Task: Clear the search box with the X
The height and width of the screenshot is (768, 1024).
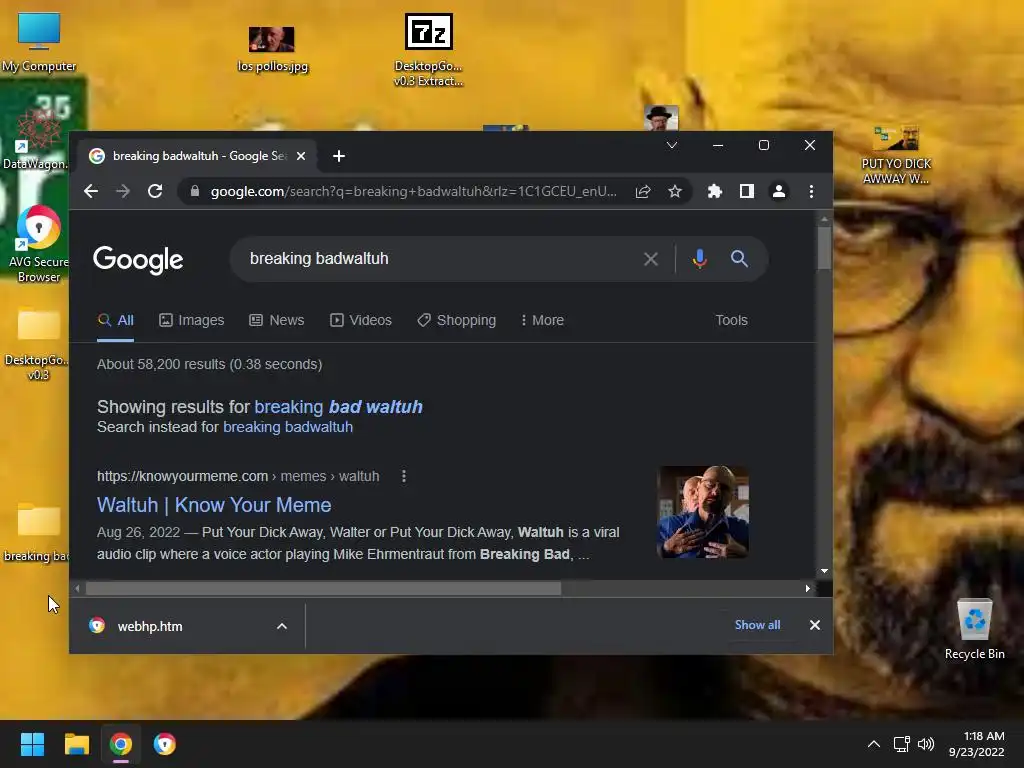Action: (x=650, y=259)
